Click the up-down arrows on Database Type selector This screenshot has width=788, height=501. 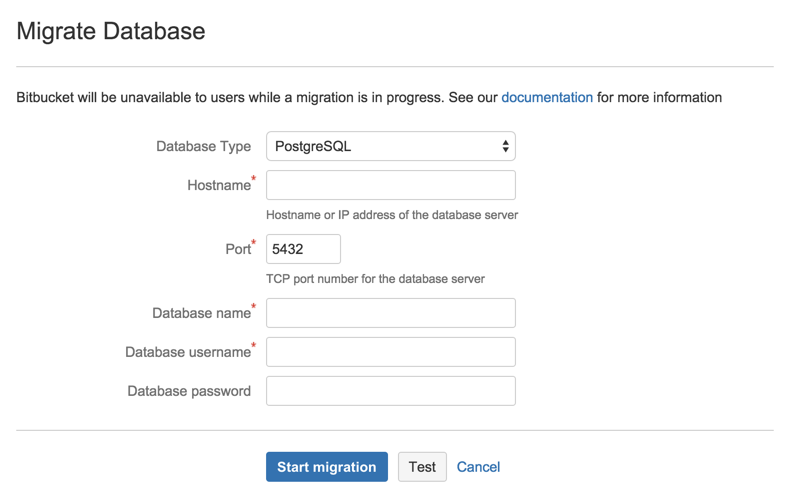tap(505, 146)
